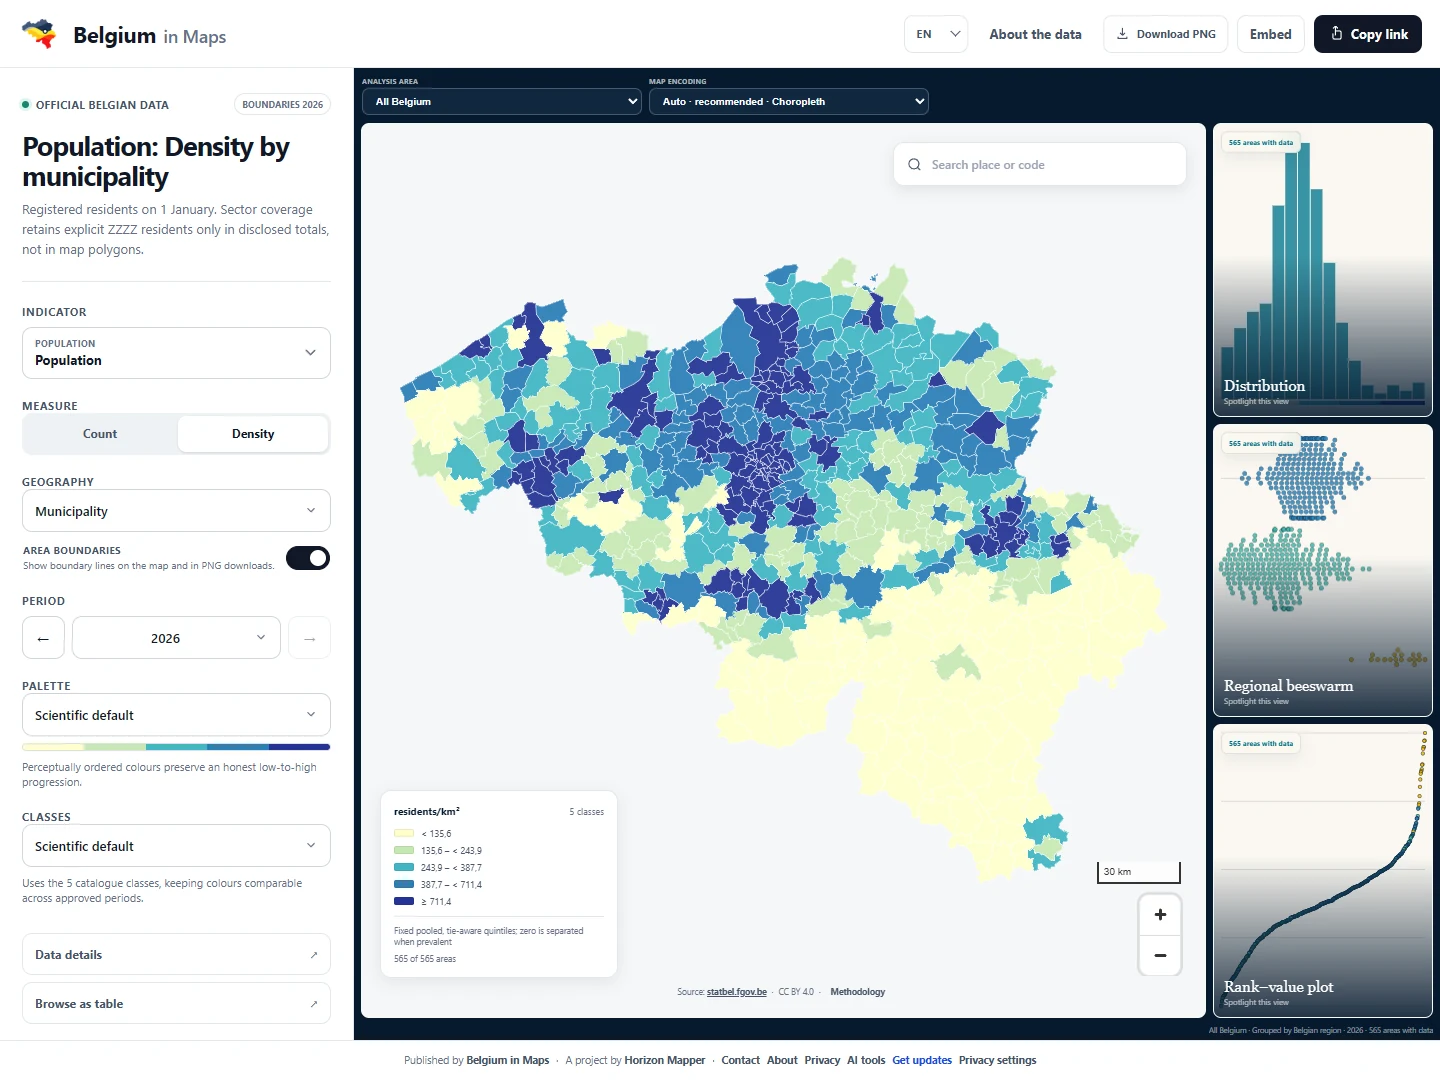Image resolution: width=1440 pixels, height=1080 pixels.
Task: Expand the Population indicator dropdown
Action: [176, 353]
